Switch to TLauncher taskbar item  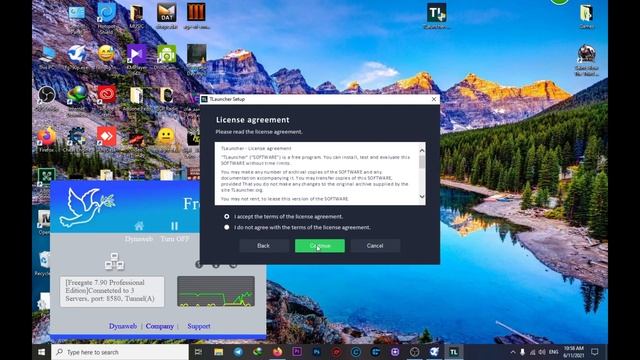453,352
